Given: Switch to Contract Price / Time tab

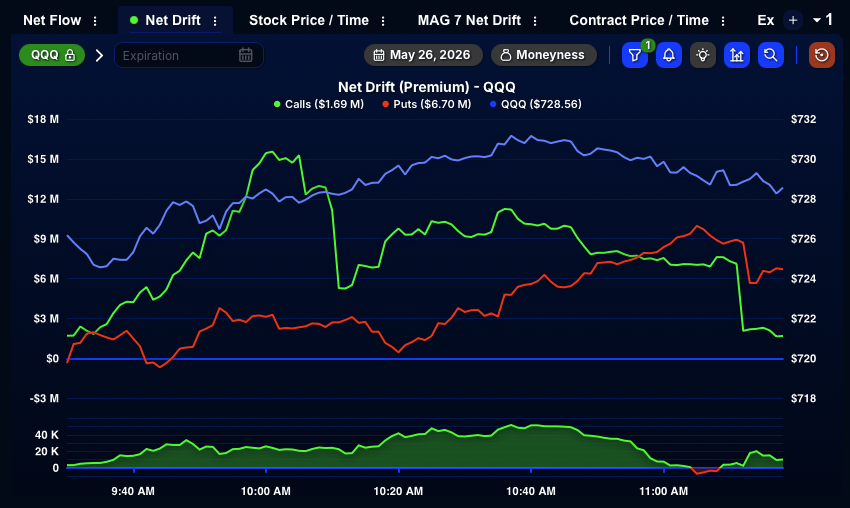Looking at the screenshot, I should (x=639, y=21).
